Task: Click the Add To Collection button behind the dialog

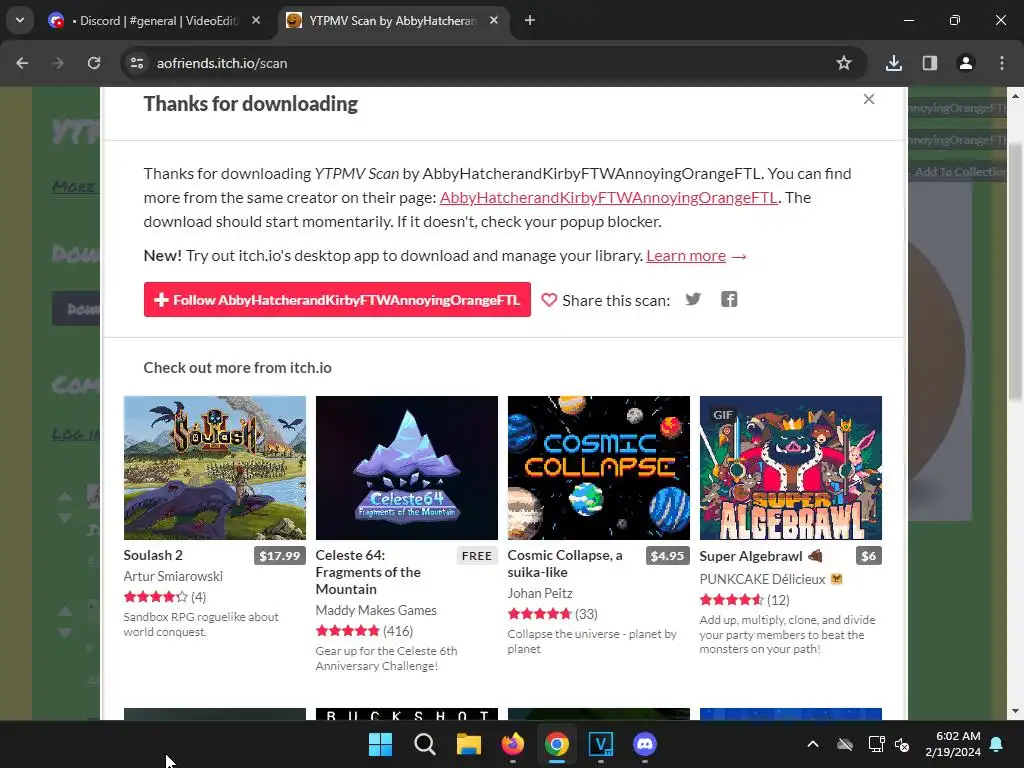Action: point(957,172)
